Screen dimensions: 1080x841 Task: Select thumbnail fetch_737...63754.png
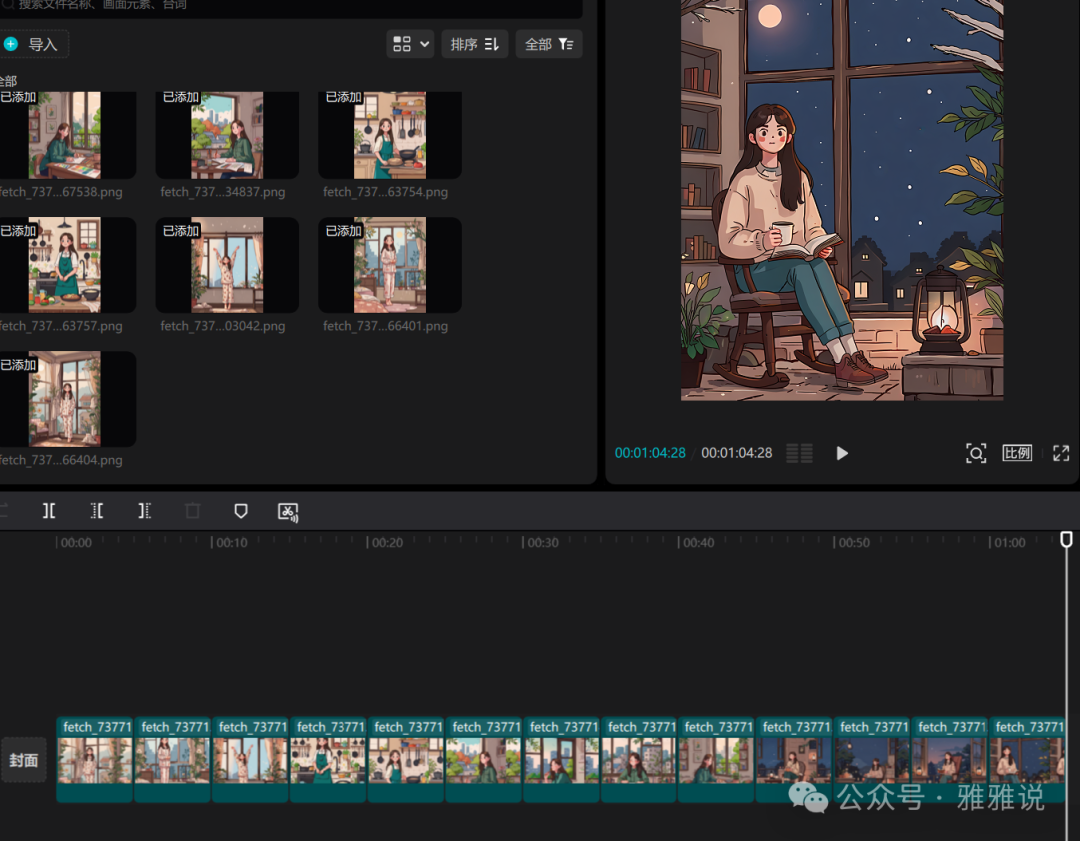pyautogui.click(x=390, y=135)
